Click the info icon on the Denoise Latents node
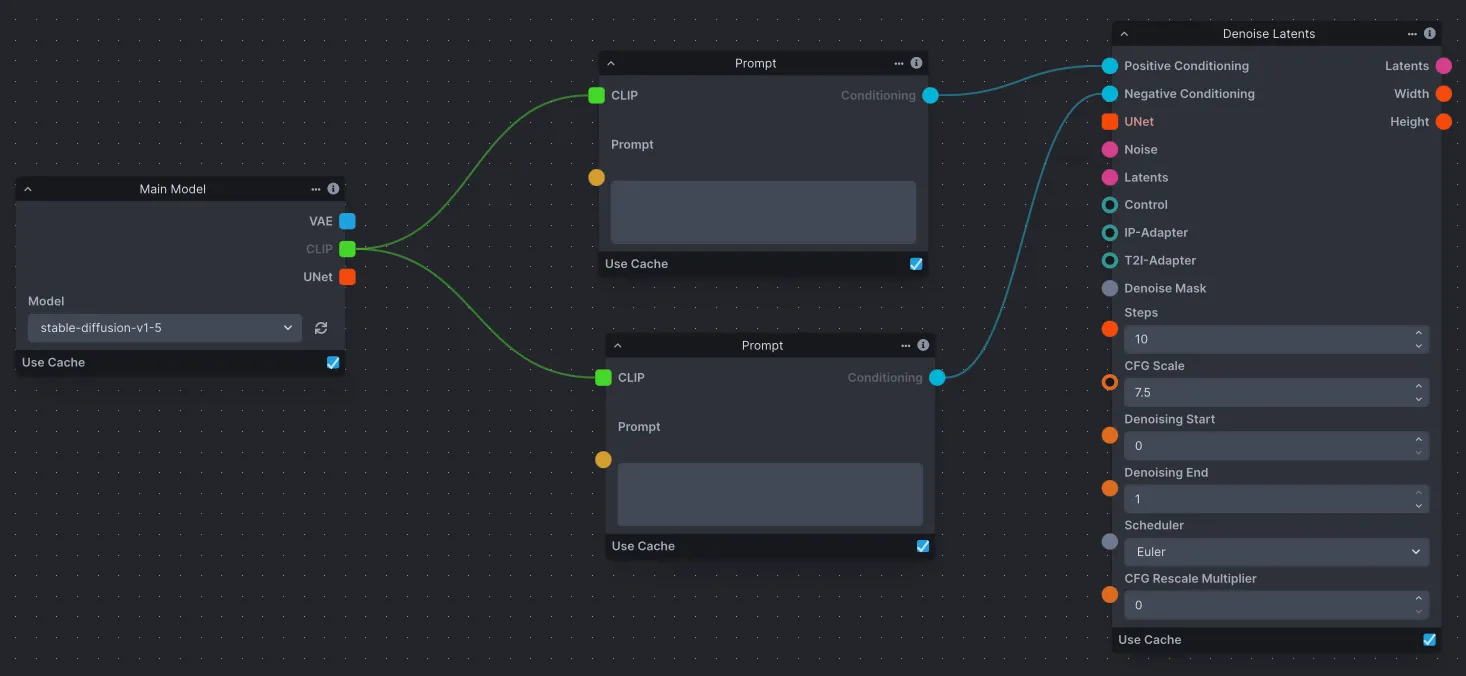This screenshot has width=1466, height=676. [1430, 33]
